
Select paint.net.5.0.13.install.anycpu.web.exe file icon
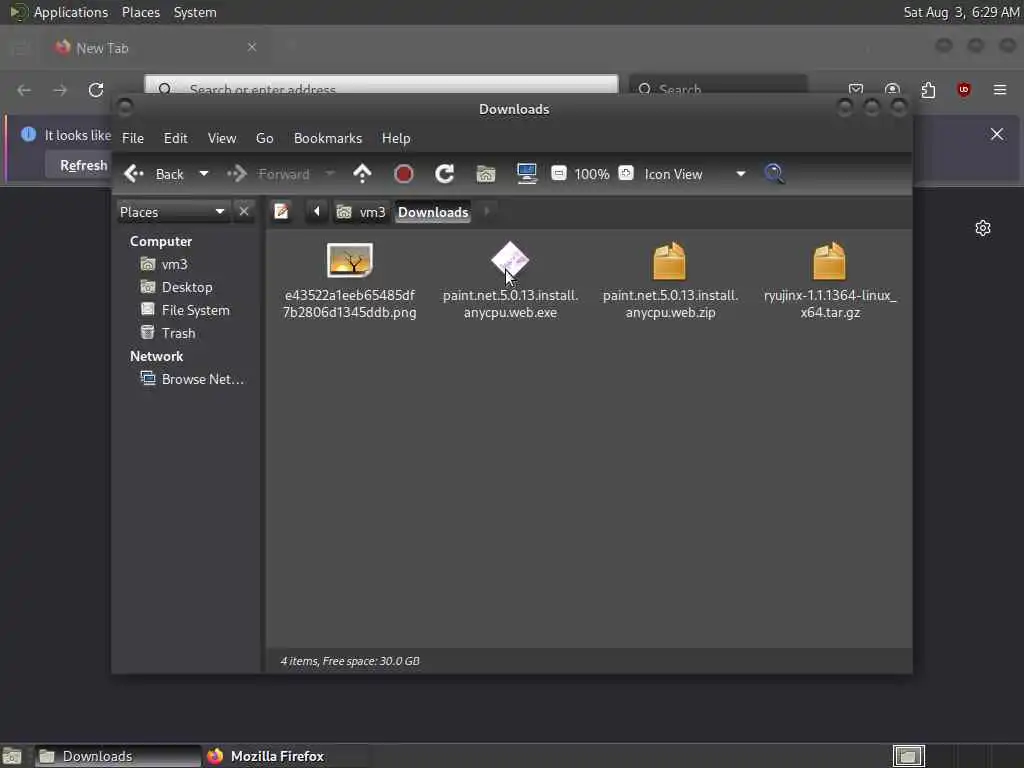pyautogui.click(x=510, y=261)
